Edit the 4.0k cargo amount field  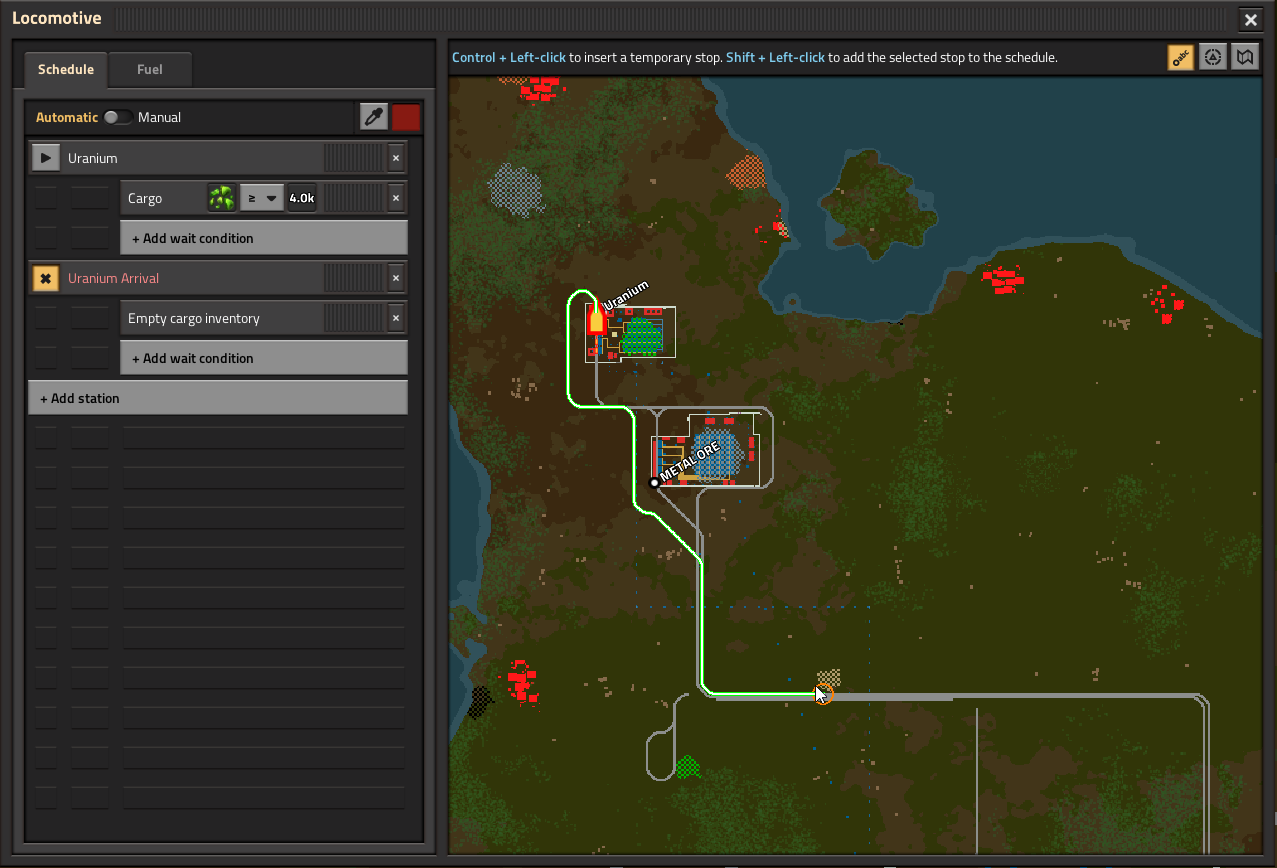[x=301, y=198]
